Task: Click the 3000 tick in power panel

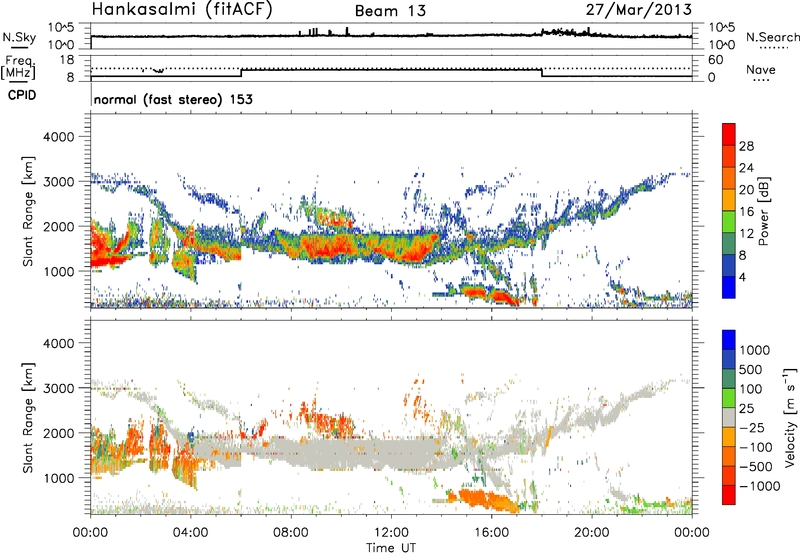Action: pos(58,182)
